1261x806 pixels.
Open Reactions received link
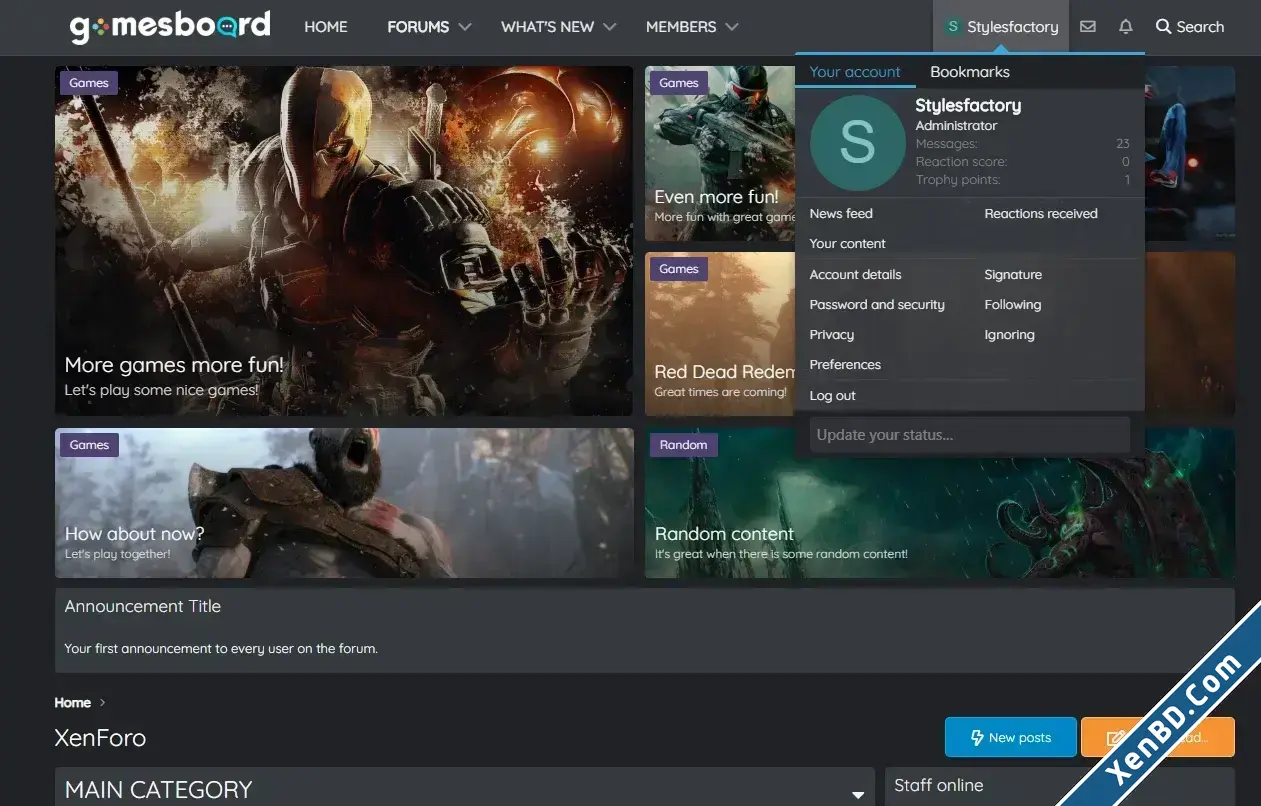pos(1041,214)
